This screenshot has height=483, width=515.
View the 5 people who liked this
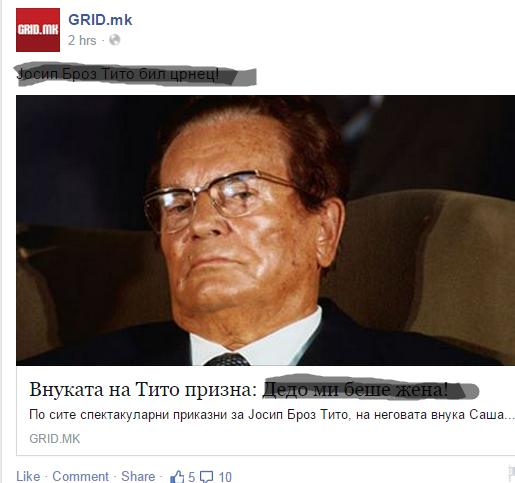[x=191, y=477]
